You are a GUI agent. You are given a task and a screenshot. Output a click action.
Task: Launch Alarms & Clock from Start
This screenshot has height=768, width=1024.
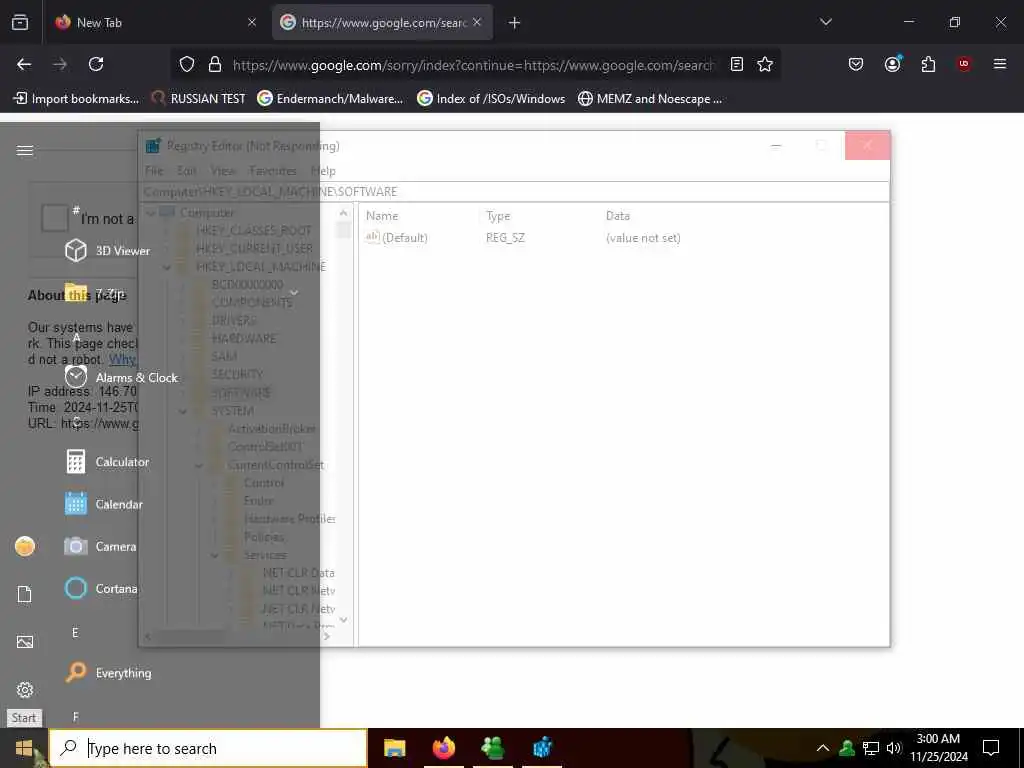(x=121, y=377)
